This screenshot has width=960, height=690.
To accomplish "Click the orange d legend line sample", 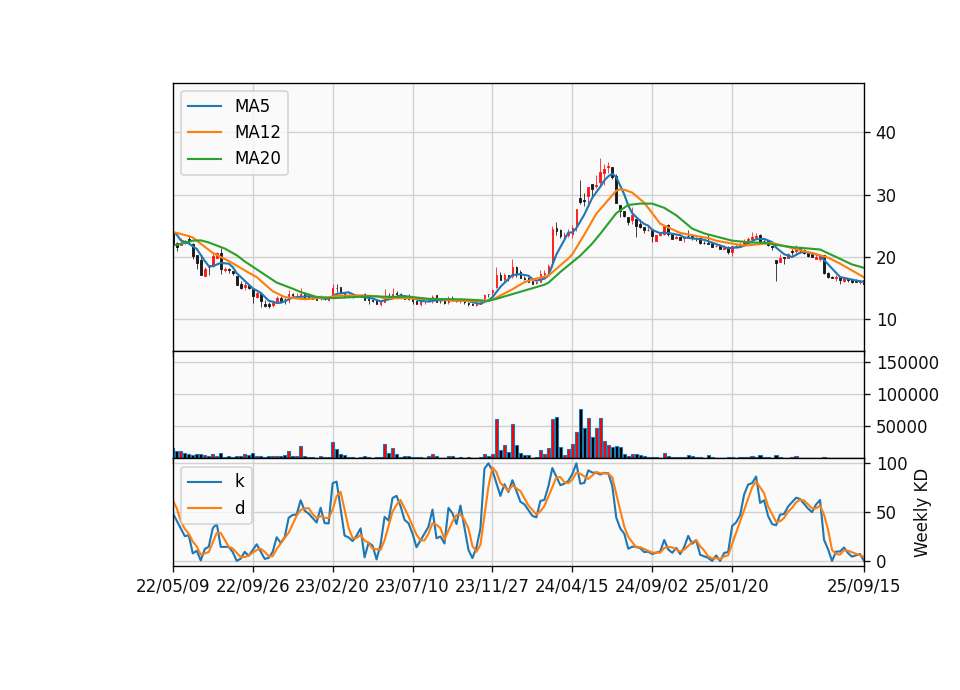I will tap(204, 508).
